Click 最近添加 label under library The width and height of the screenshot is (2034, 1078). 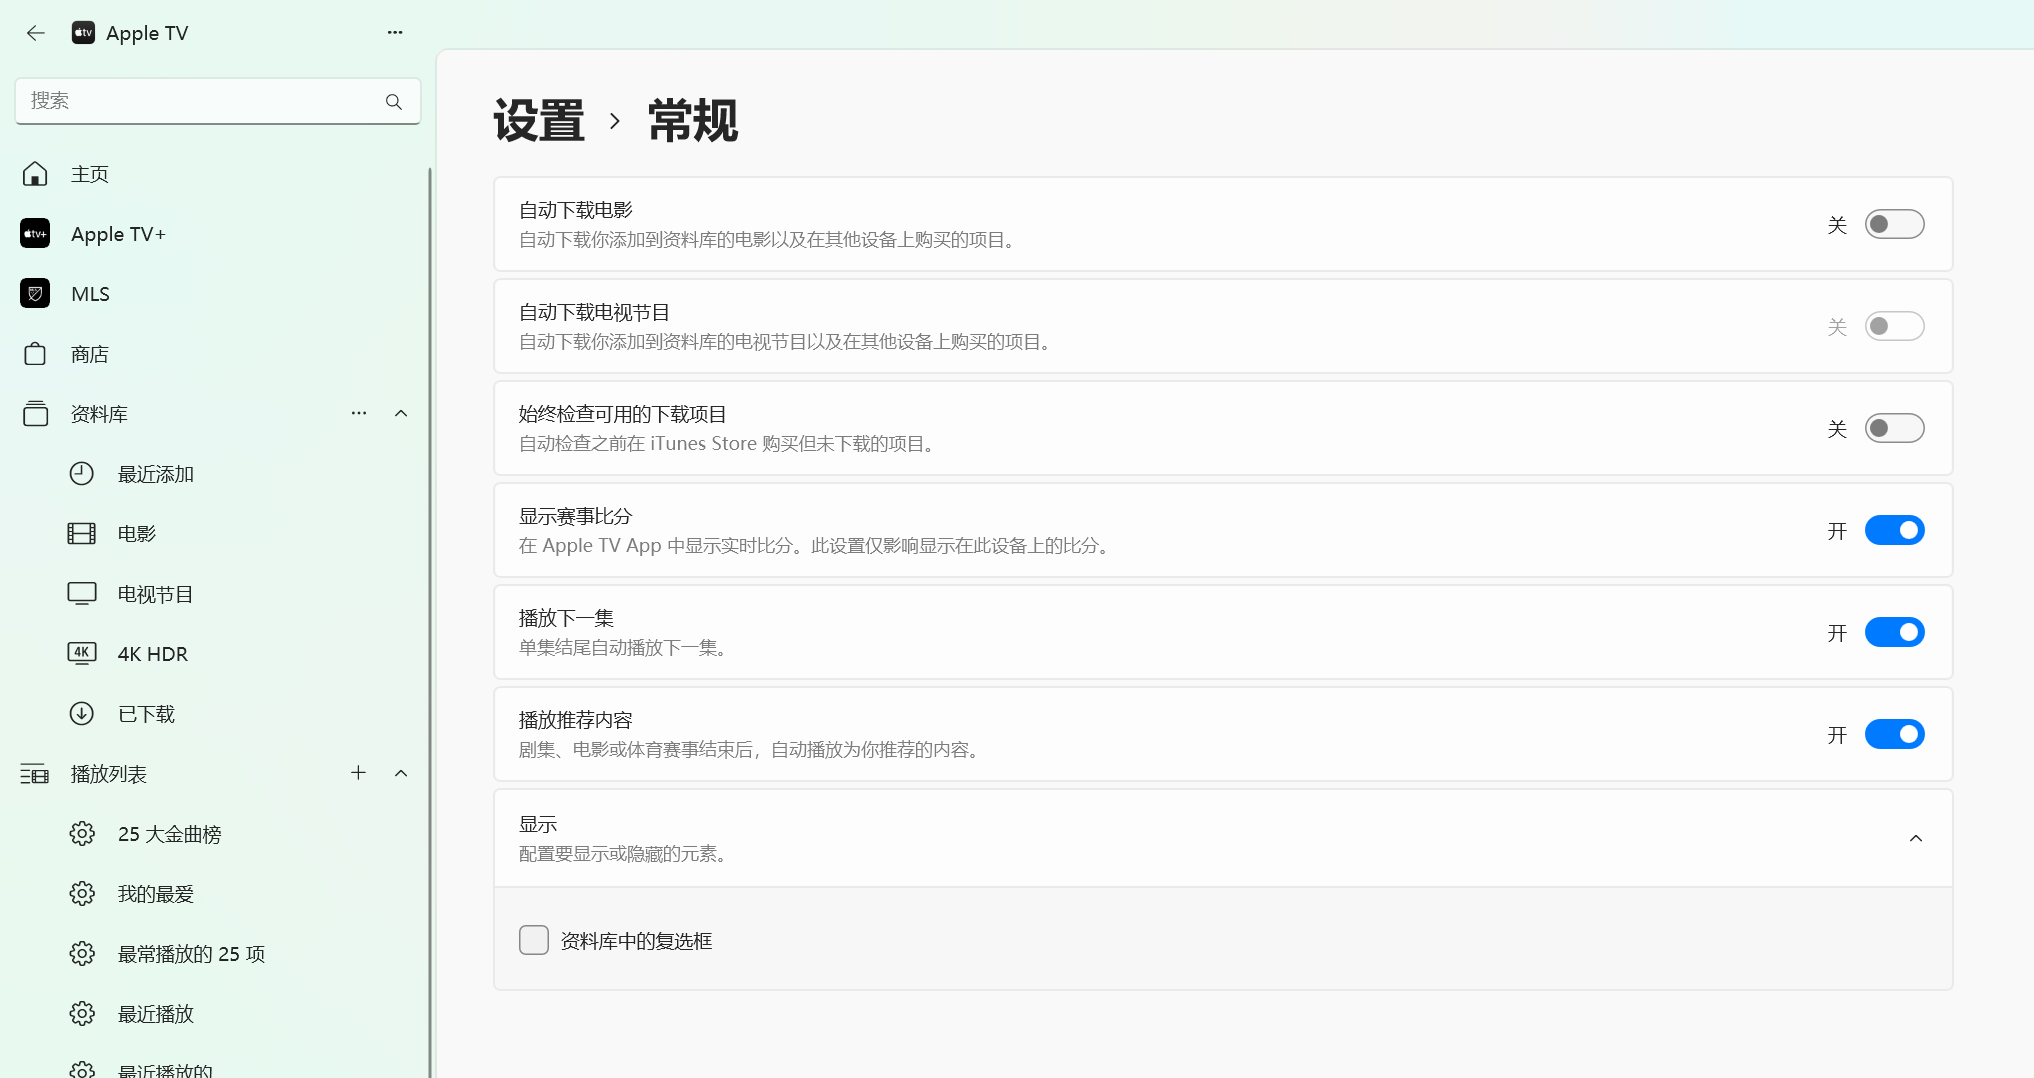tap(156, 474)
